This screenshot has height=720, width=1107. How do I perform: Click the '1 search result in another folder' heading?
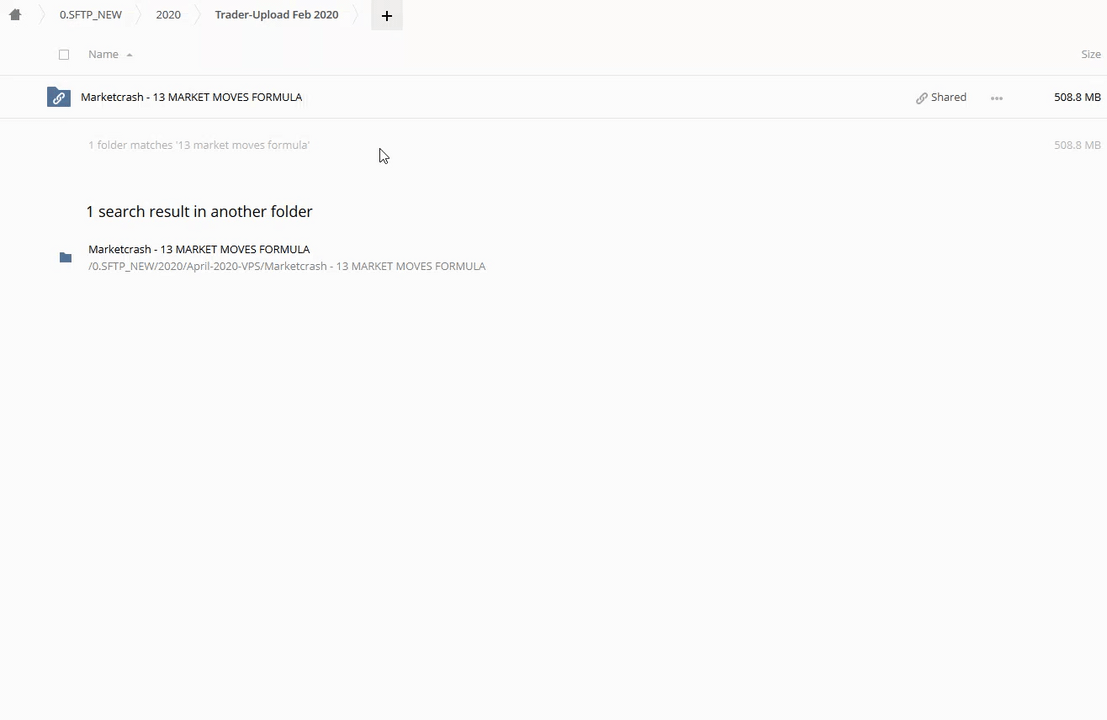click(199, 211)
